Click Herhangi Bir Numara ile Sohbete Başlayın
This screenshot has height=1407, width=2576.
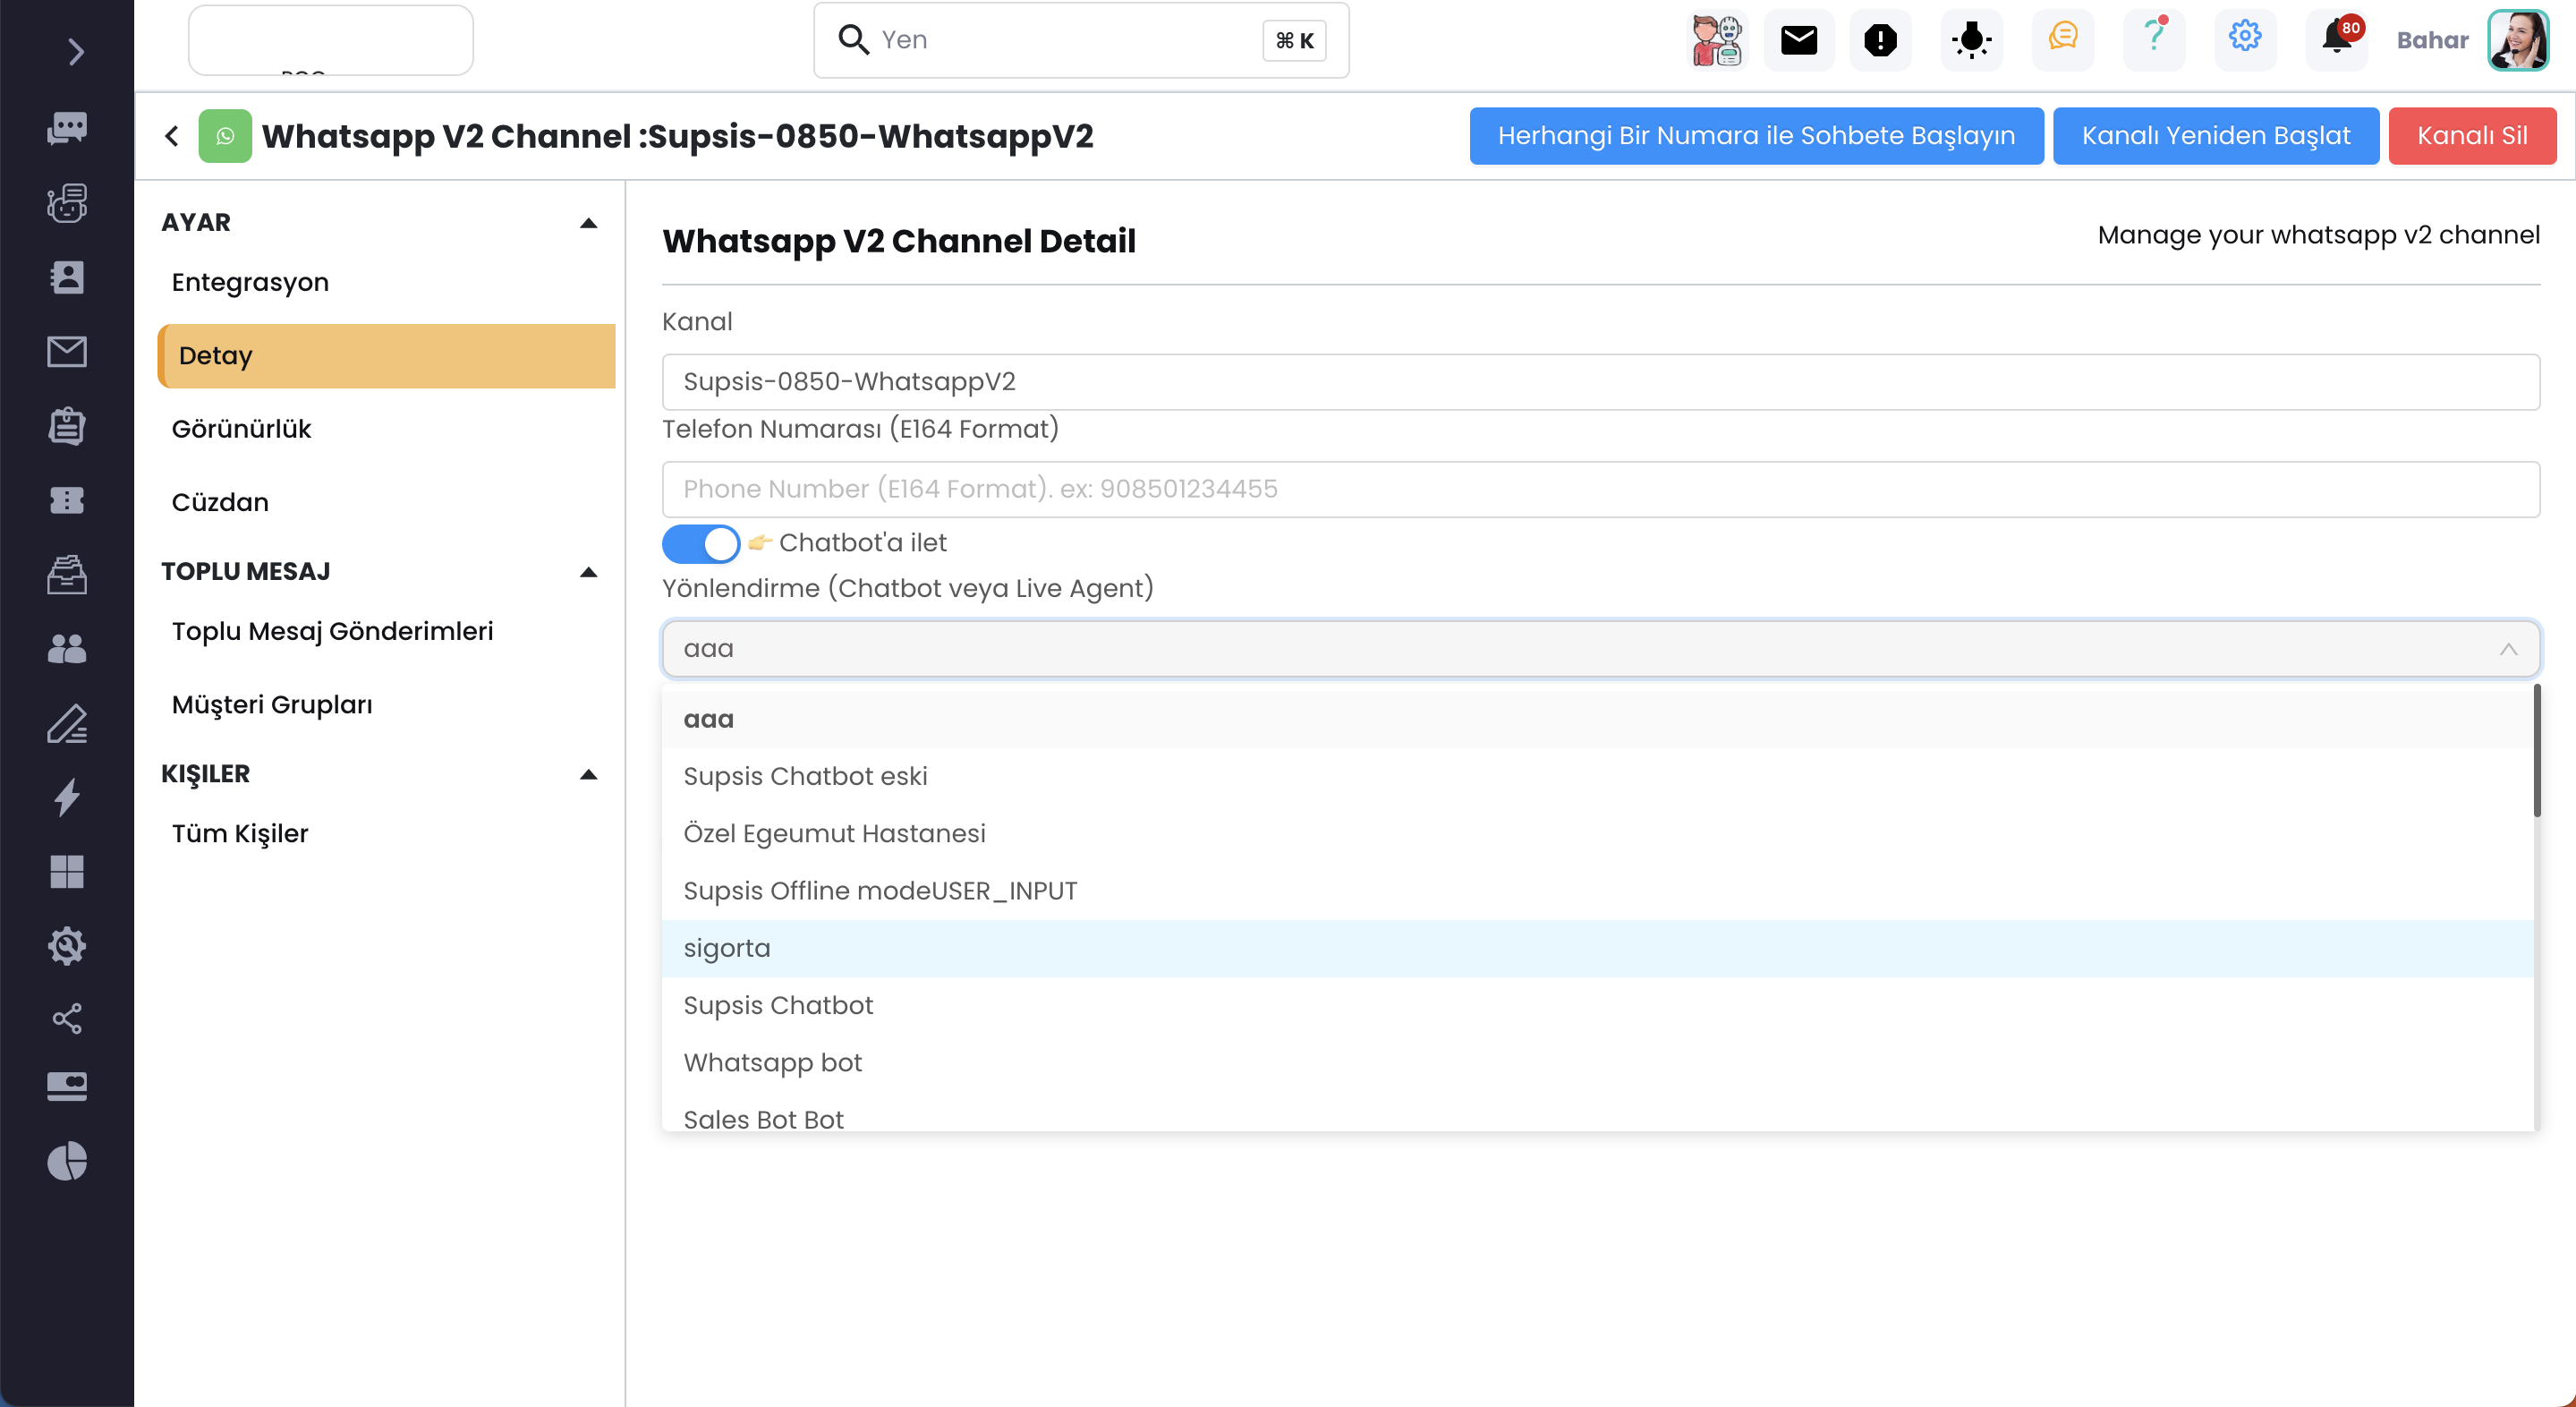1756,136
